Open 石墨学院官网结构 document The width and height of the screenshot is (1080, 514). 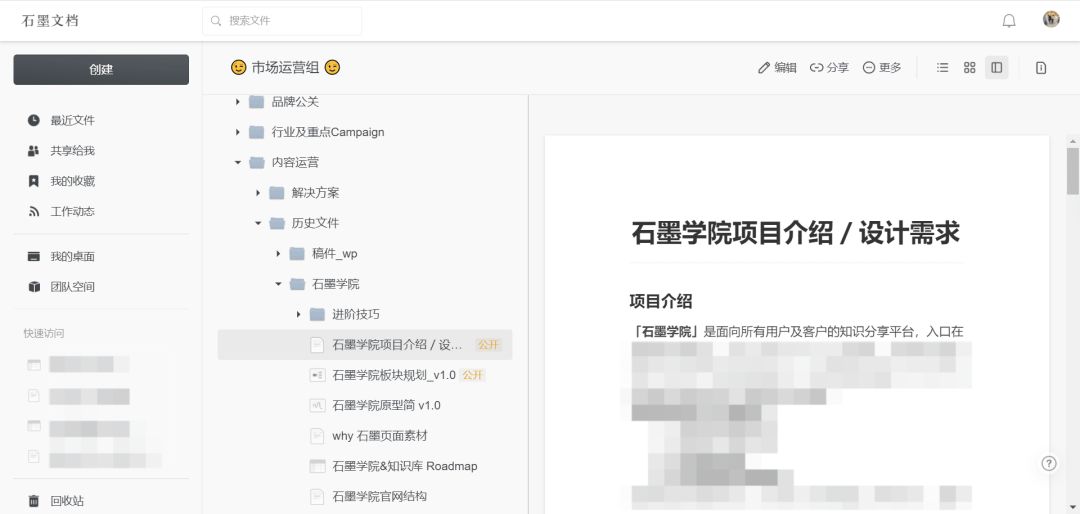pyautogui.click(x=380, y=496)
